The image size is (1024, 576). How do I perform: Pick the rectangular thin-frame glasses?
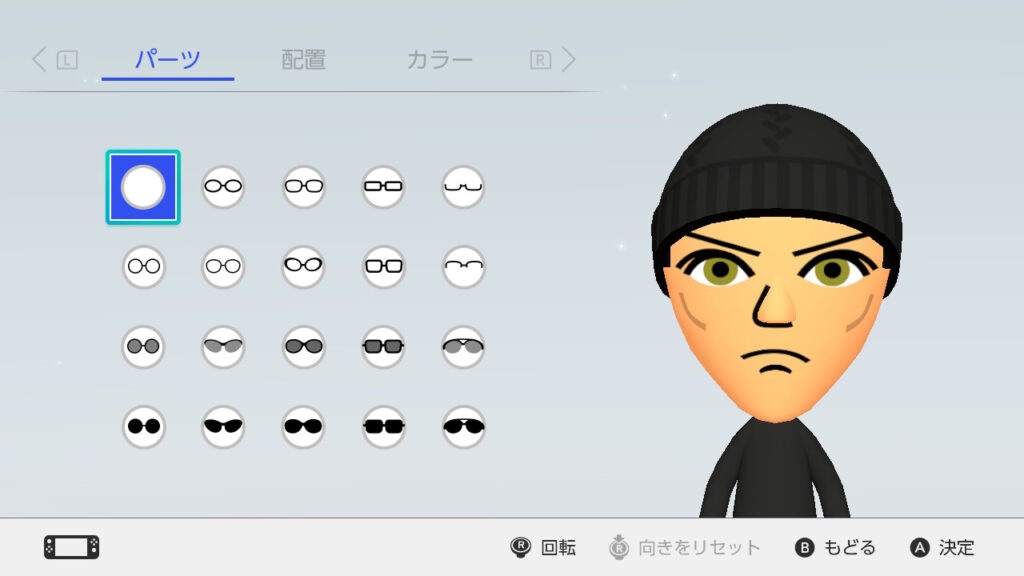[383, 187]
